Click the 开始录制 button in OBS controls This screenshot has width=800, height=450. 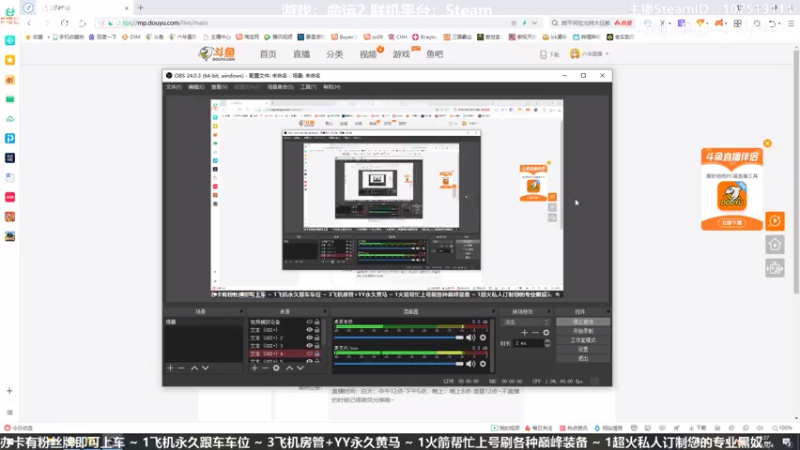pos(583,331)
